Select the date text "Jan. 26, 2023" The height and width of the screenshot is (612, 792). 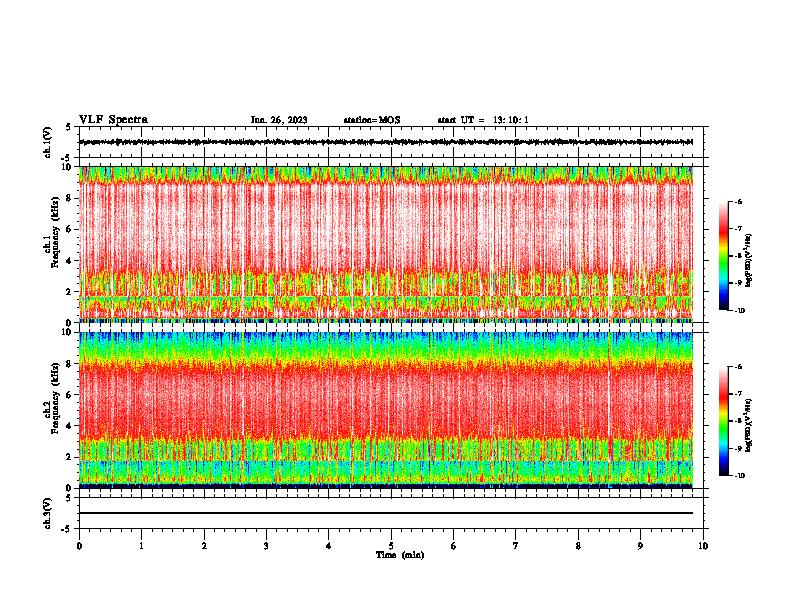coord(279,120)
